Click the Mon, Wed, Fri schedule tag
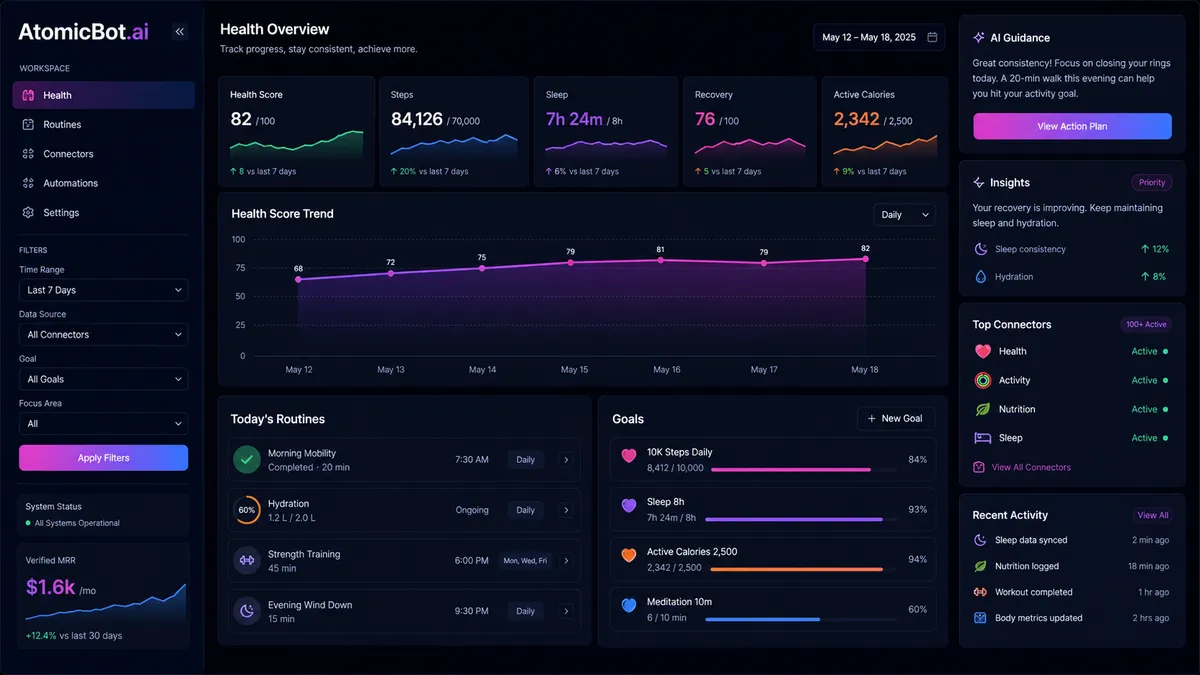Screen dimensions: 1200x675 point(525,561)
